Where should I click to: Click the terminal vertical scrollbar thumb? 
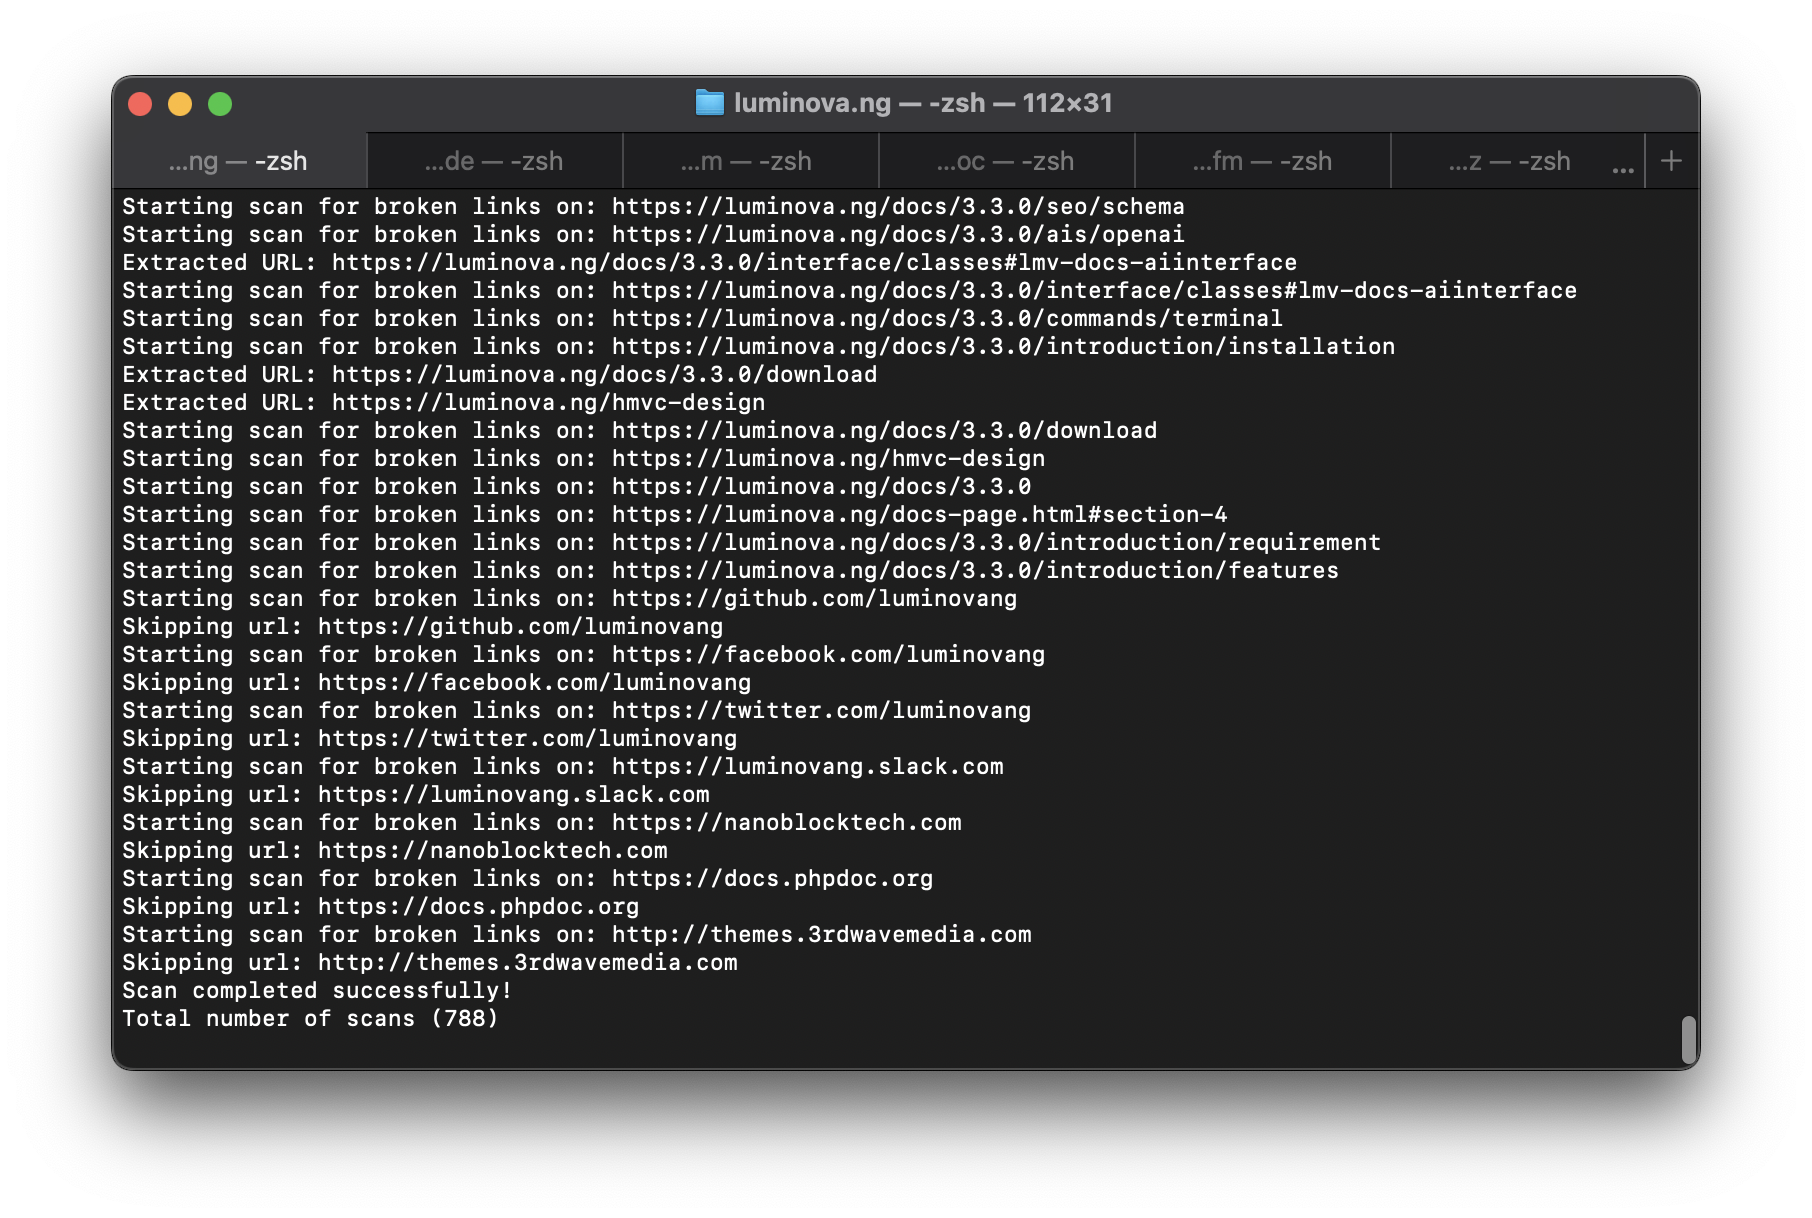pyautogui.click(x=1689, y=1040)
